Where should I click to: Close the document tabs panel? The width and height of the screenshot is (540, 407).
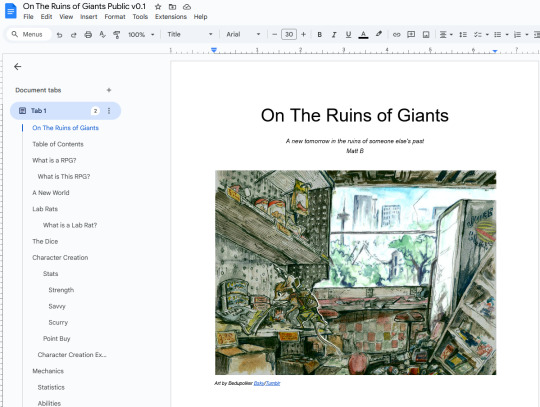pos(18,67)
